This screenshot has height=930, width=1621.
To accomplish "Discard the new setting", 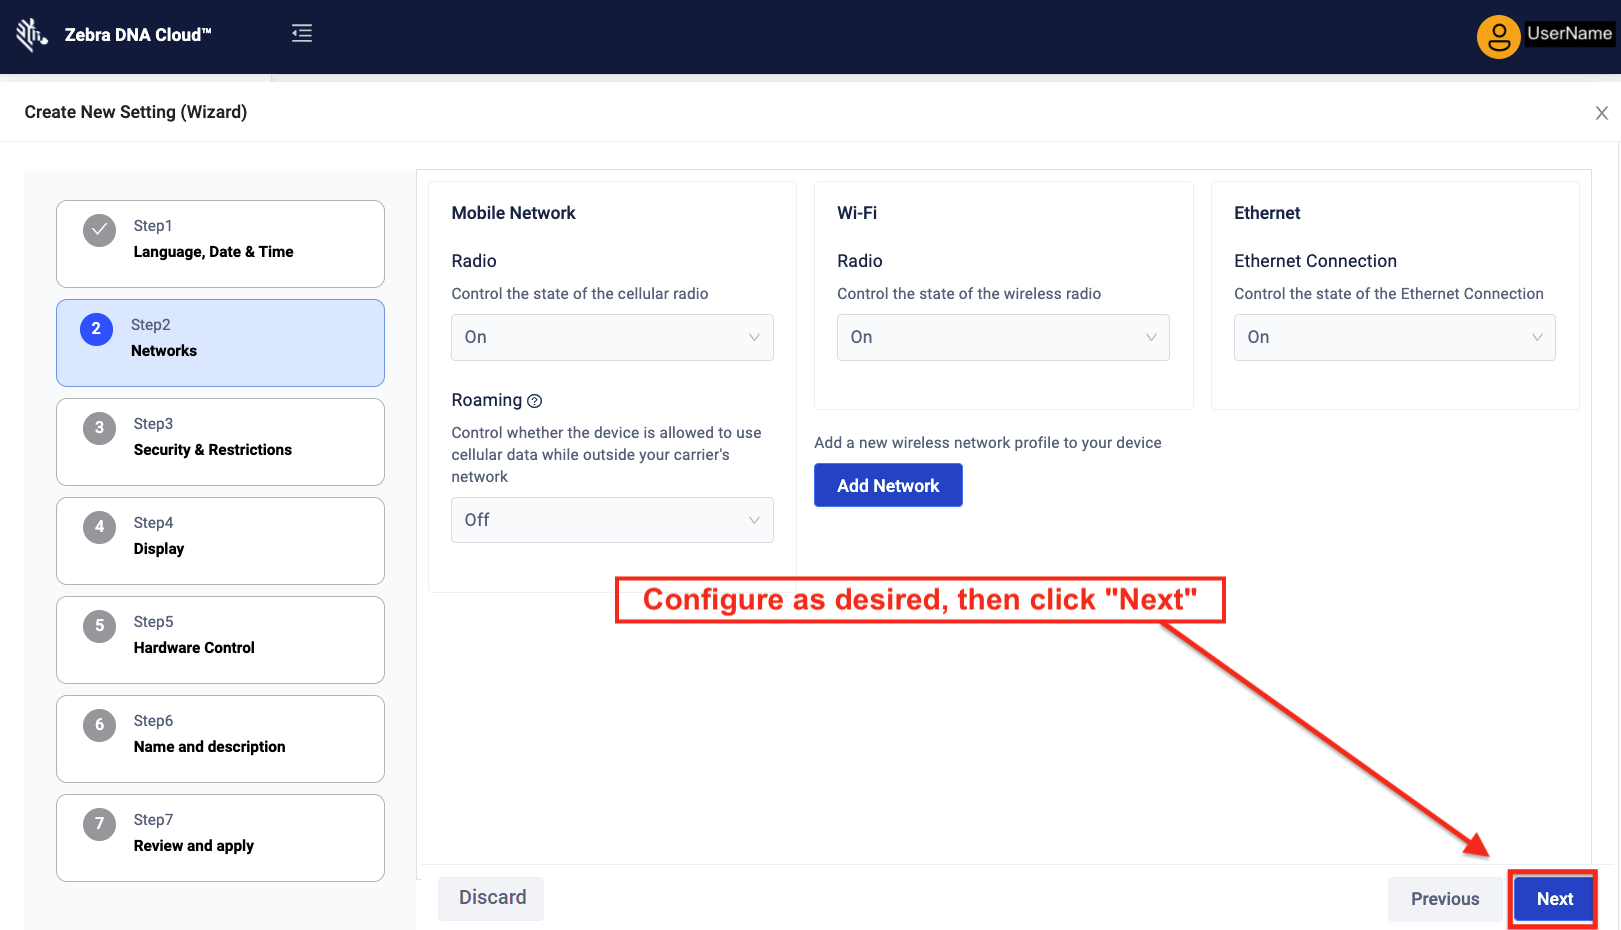I will 491,898.
